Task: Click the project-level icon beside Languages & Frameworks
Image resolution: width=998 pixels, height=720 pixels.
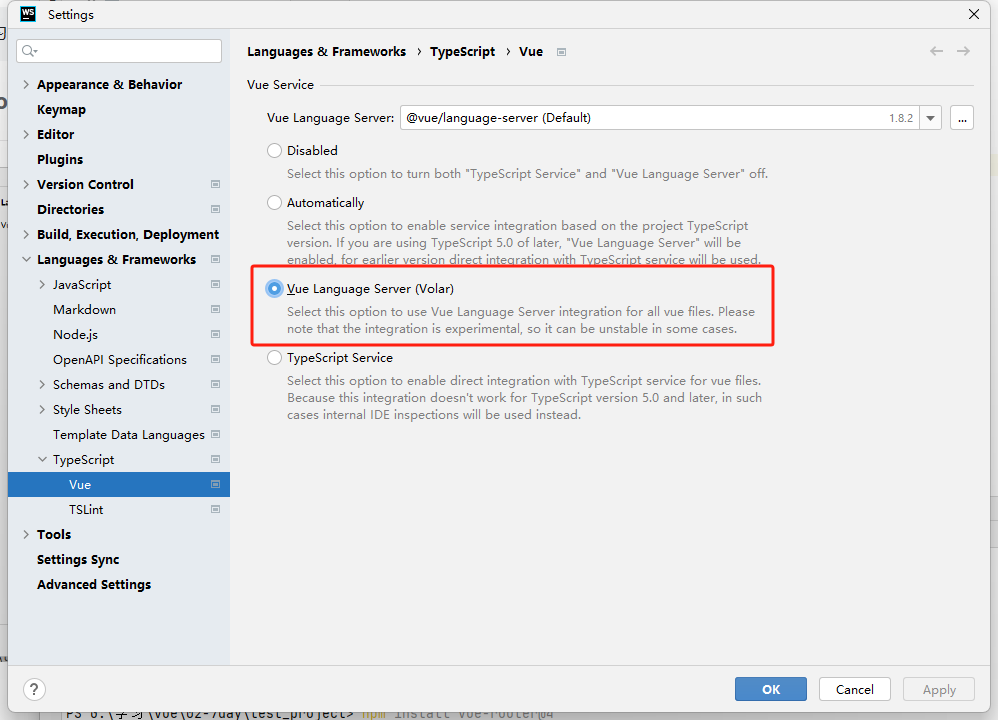Action: [x=216, y=260]
